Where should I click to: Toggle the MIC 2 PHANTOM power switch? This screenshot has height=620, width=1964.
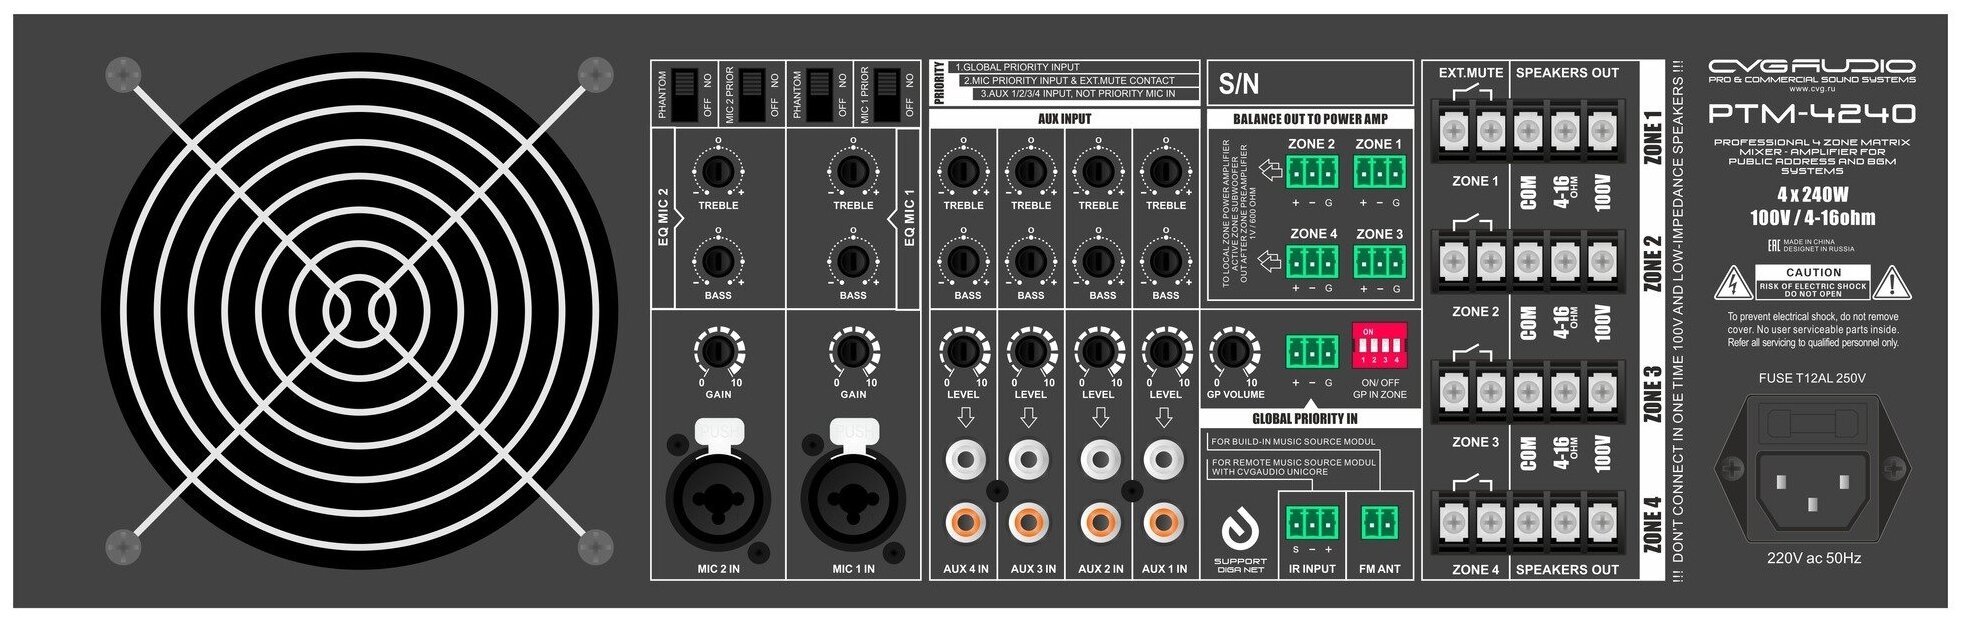tap(684, 94)
